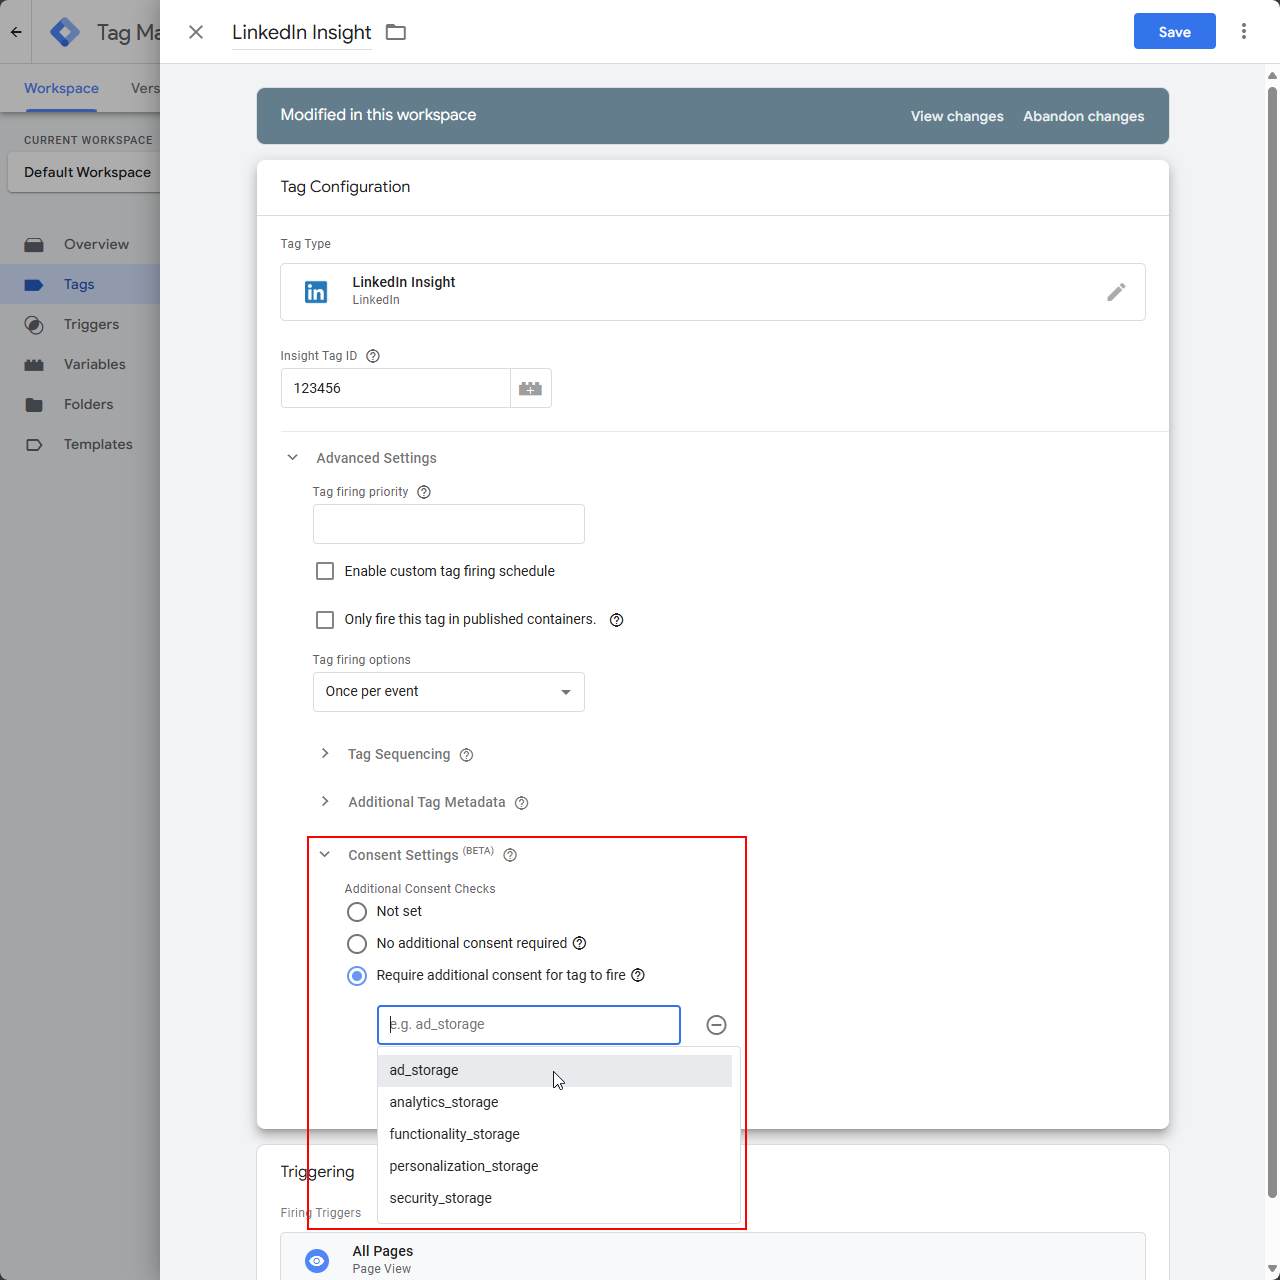1280x1280 pixels.
Task: Select Require additional consent radio
Action: click(357, 976)
